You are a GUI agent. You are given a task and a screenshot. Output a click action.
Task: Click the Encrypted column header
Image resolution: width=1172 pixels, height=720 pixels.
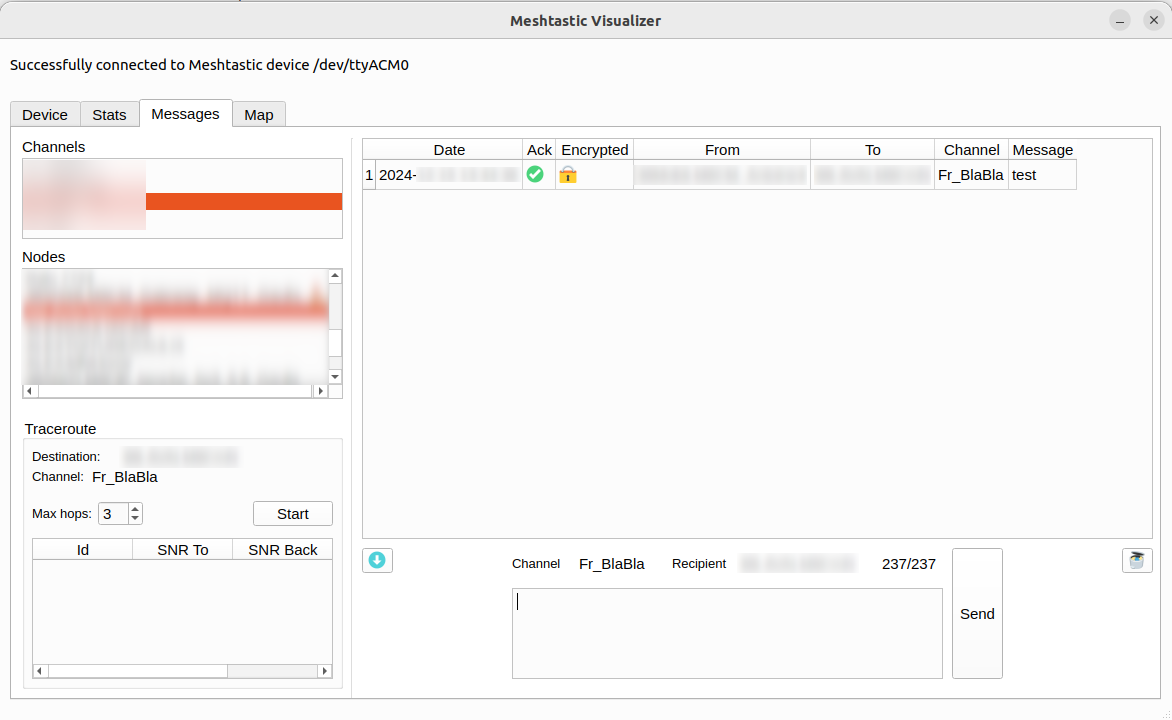595,150
